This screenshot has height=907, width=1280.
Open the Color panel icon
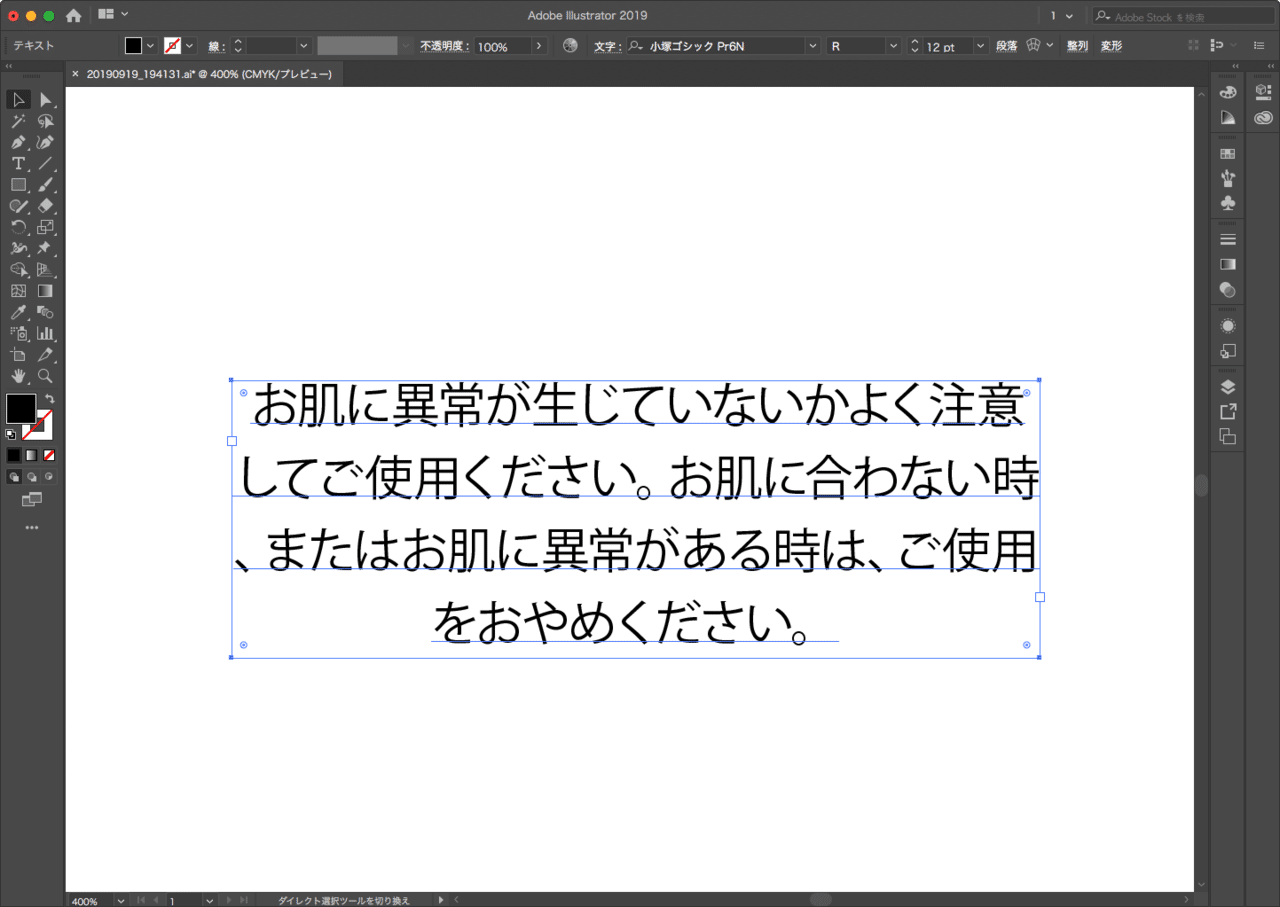1228,91
